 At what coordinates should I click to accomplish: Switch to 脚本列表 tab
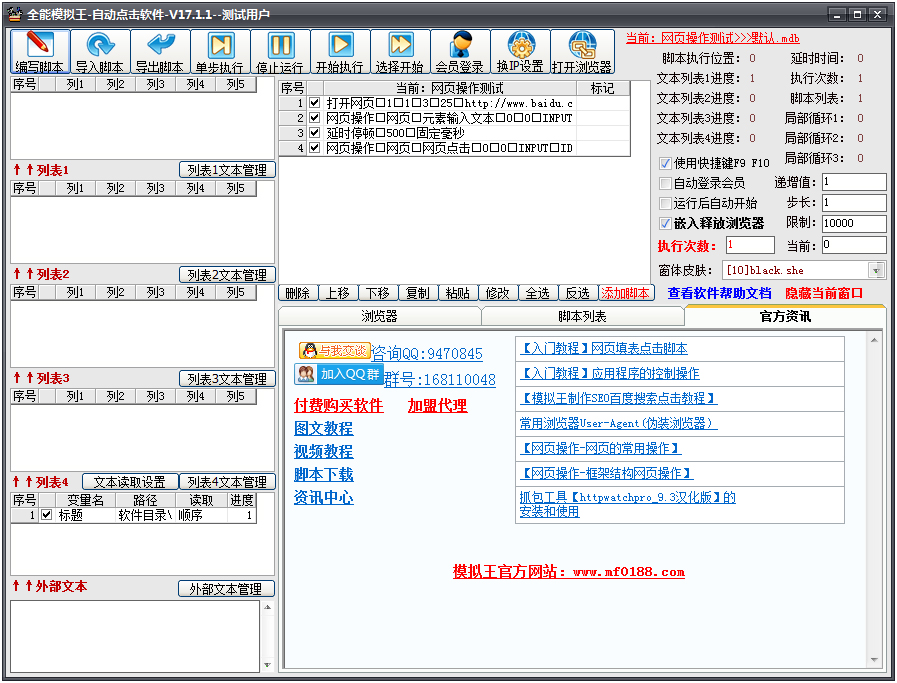(582, 316)
